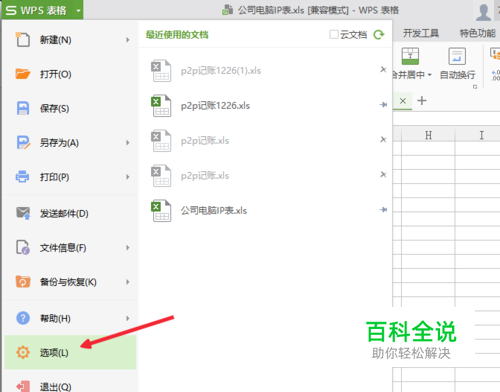500x392 pixels.
Task: Click the user account avatar icon
Action: [x=483, y=12]
